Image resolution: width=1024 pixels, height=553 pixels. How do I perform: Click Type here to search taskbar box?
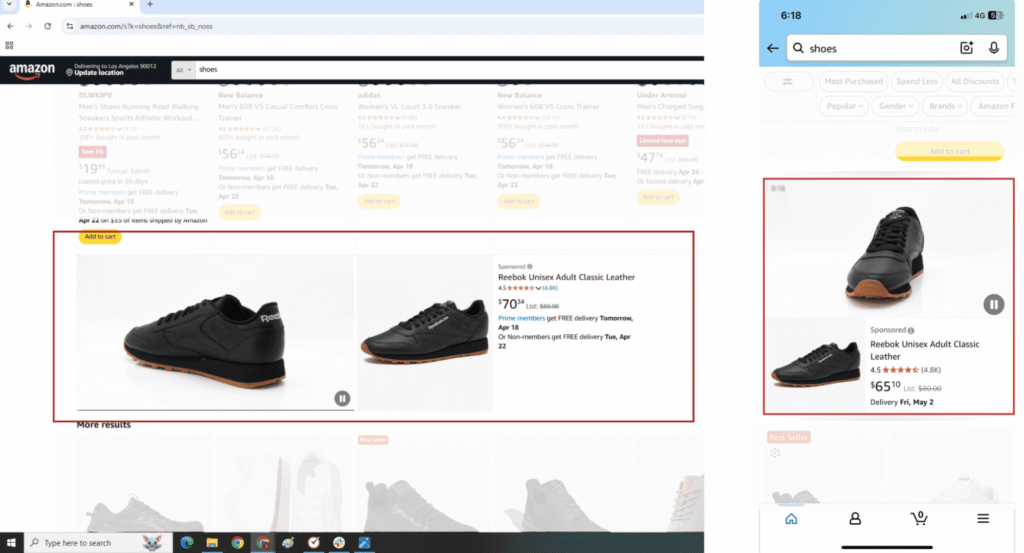[x=98, y=543]
